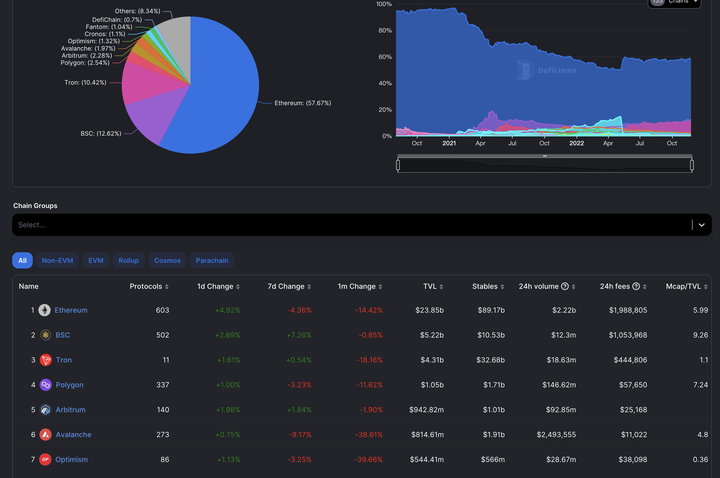
Task: Click BSC 7d change +7.26%
Action: 299,335
